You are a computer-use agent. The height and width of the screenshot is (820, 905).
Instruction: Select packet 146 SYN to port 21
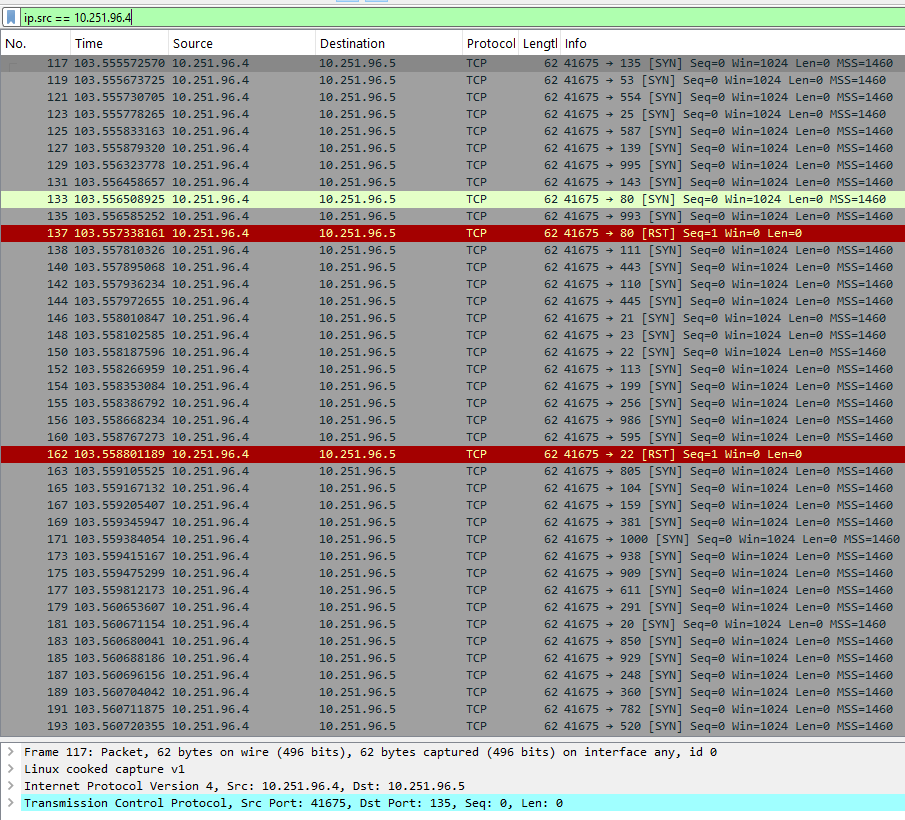coord(452,319)
